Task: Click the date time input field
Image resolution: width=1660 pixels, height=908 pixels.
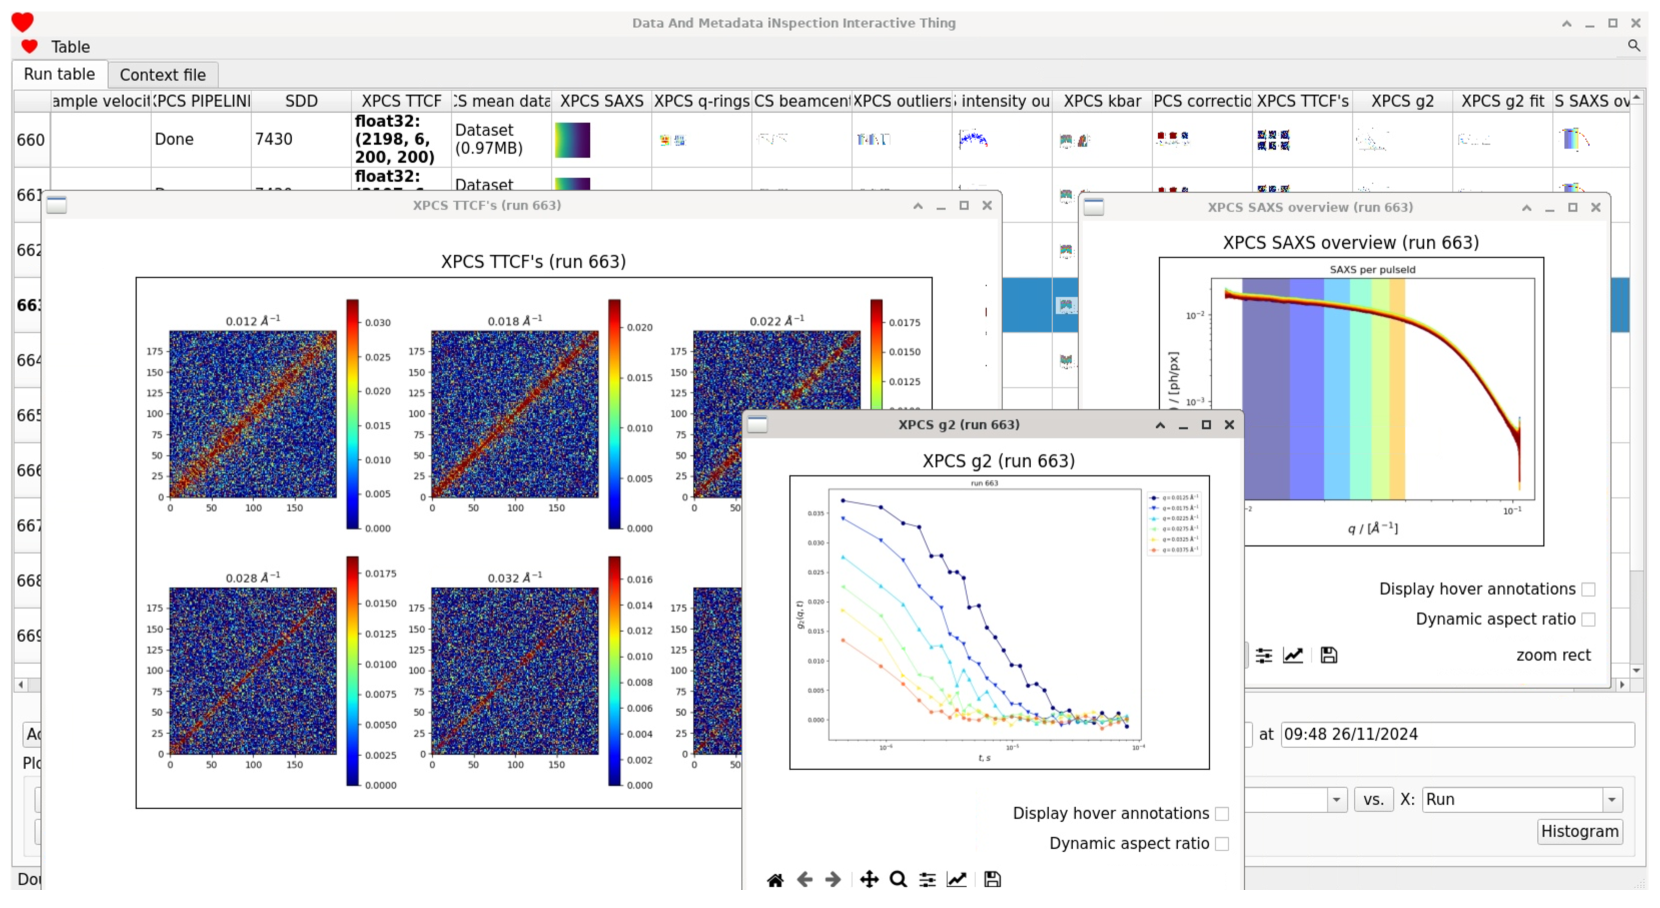Action: (x=1456, y=735)
